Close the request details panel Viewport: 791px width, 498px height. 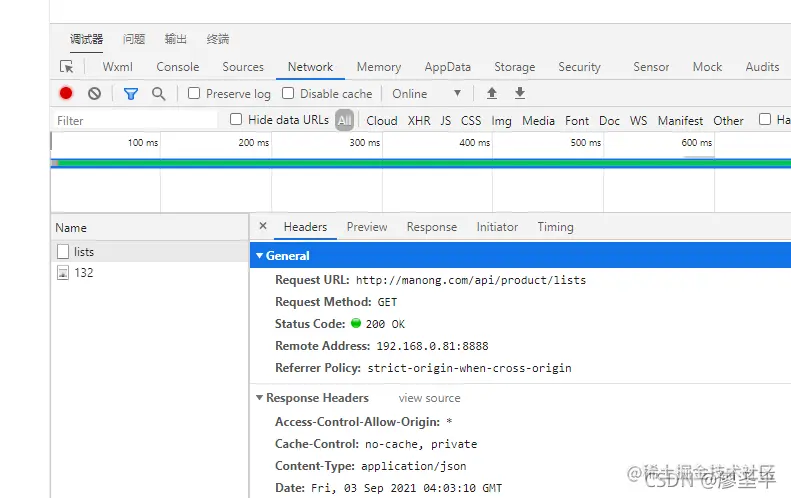[263, 226]
